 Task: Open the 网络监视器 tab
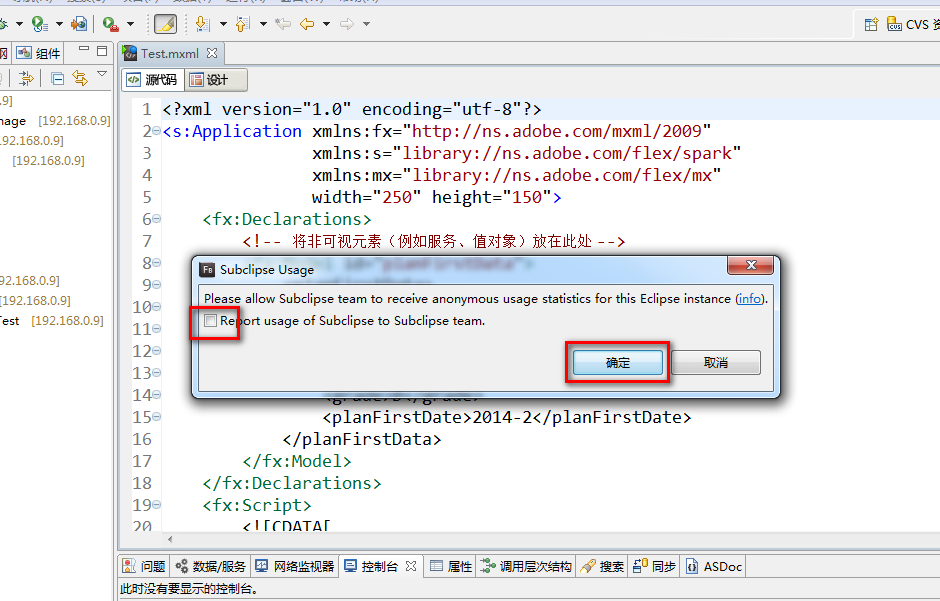[x=294, y=566]
